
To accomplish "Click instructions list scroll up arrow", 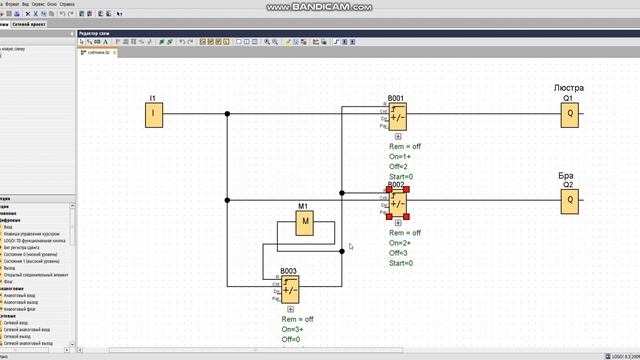I will tap(72, 206).
